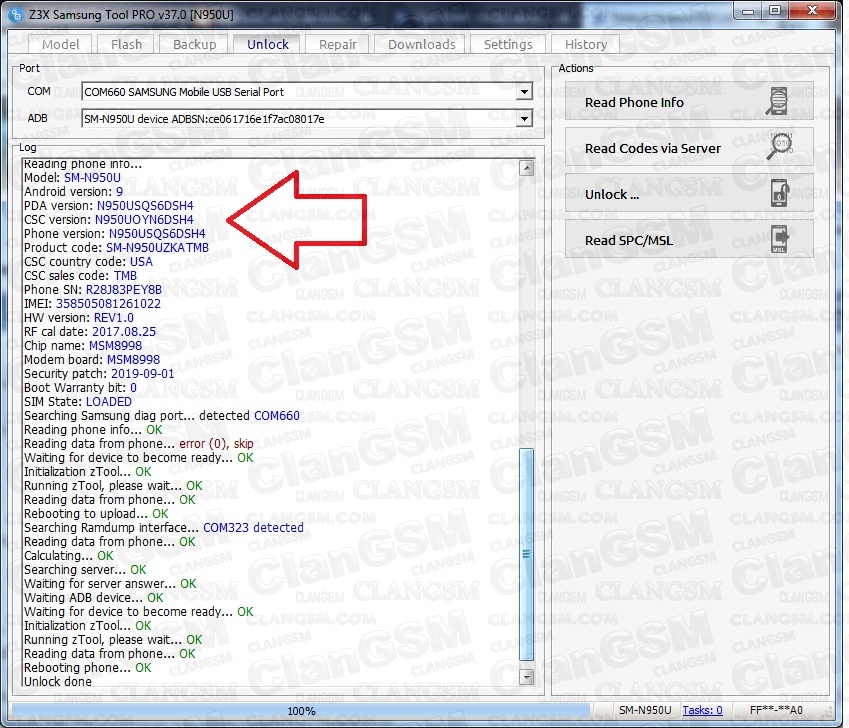Image resolution: width=849 pixels, height=728 pixels.
Task: Click the IMEI value 358505081261022
Action: pos(108,304)
